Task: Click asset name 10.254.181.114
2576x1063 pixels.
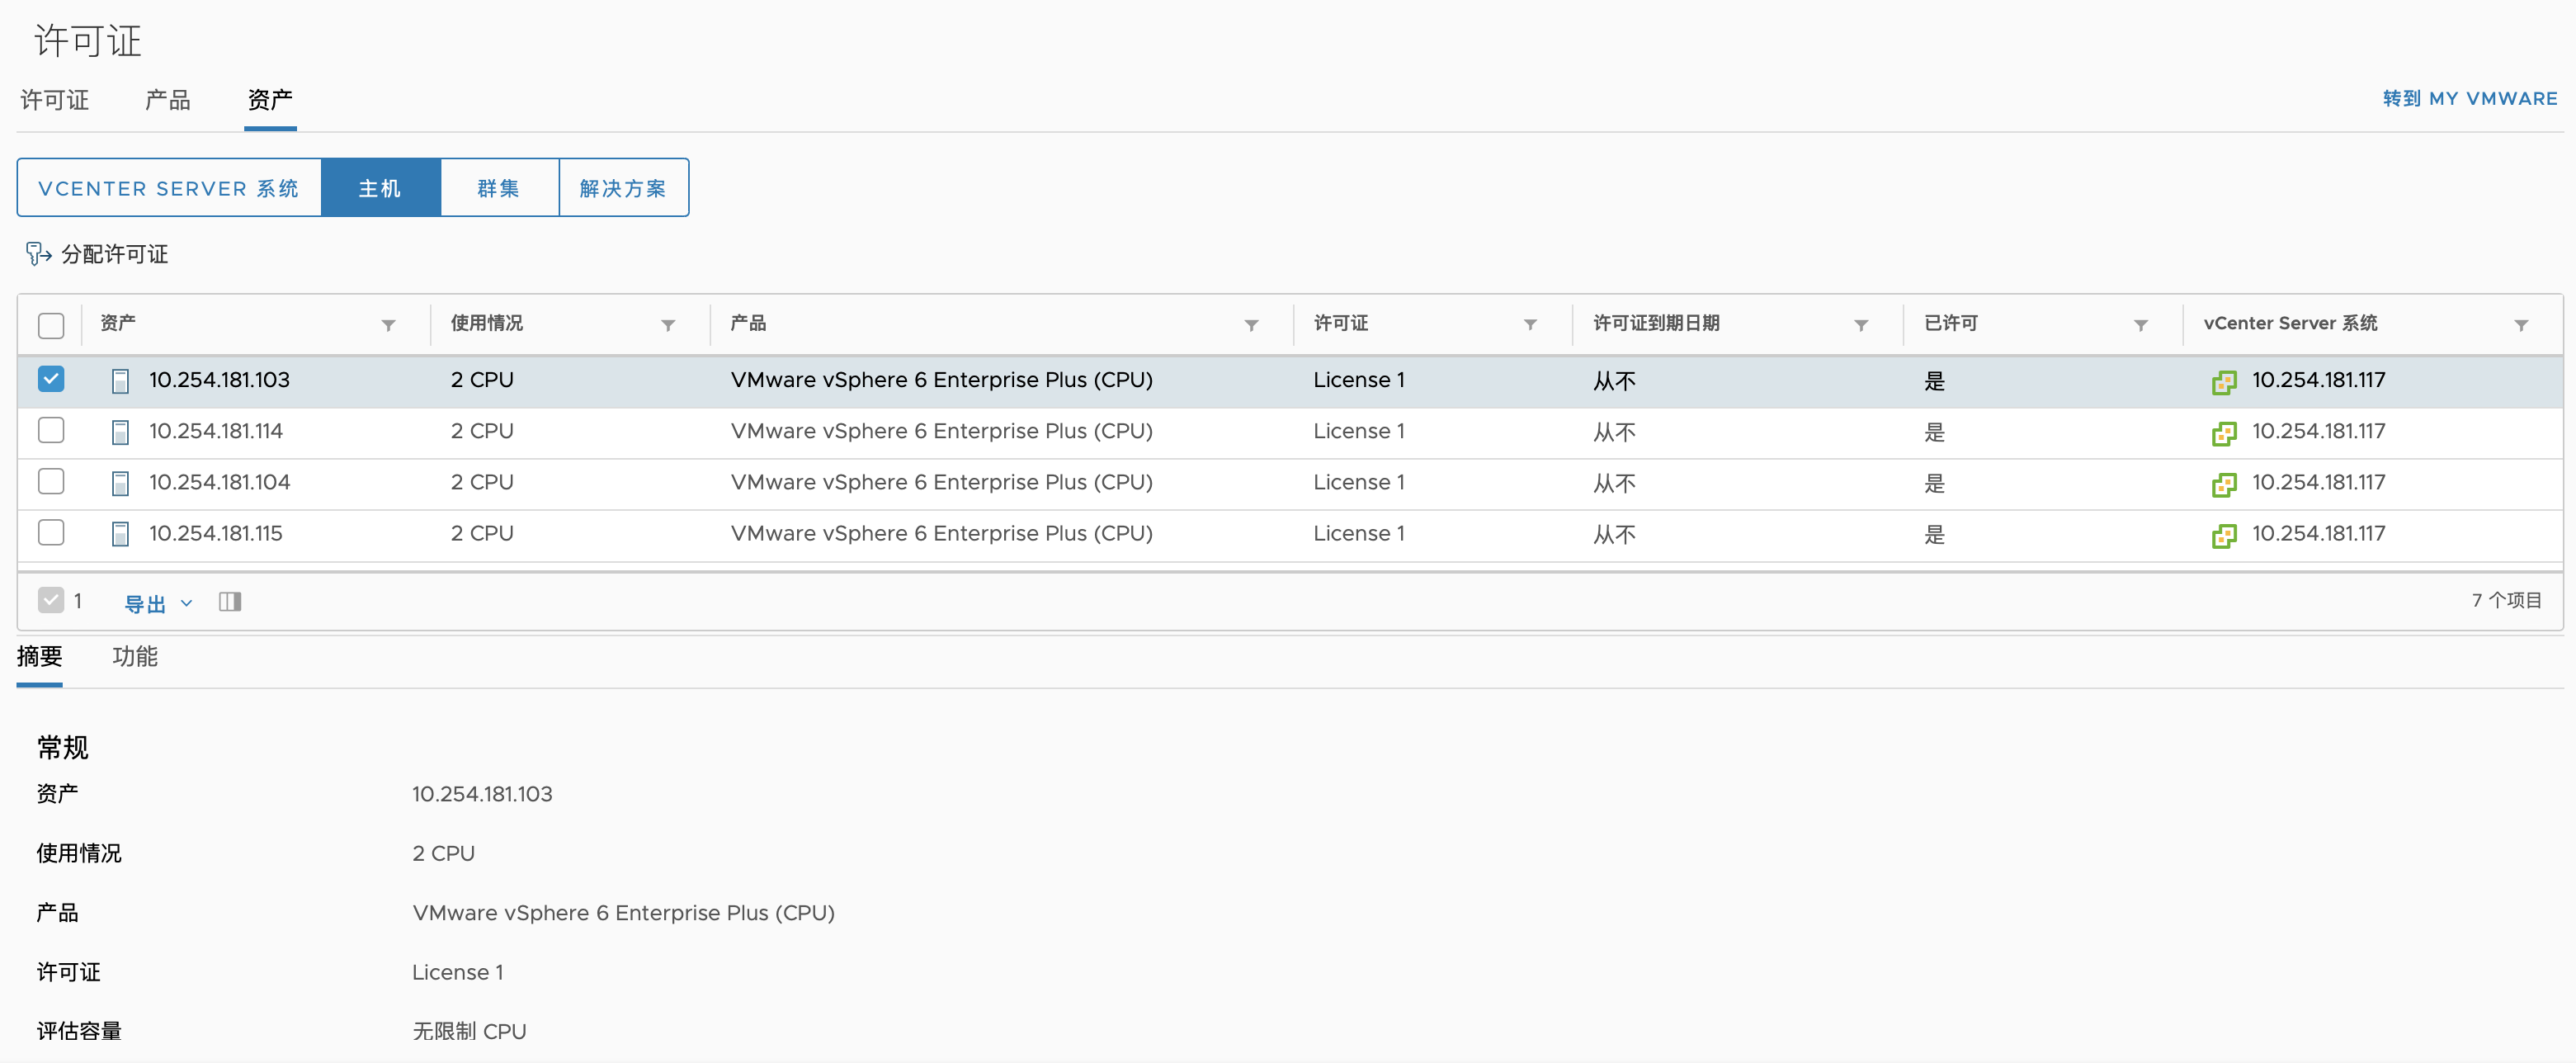Action: (216, 431)
